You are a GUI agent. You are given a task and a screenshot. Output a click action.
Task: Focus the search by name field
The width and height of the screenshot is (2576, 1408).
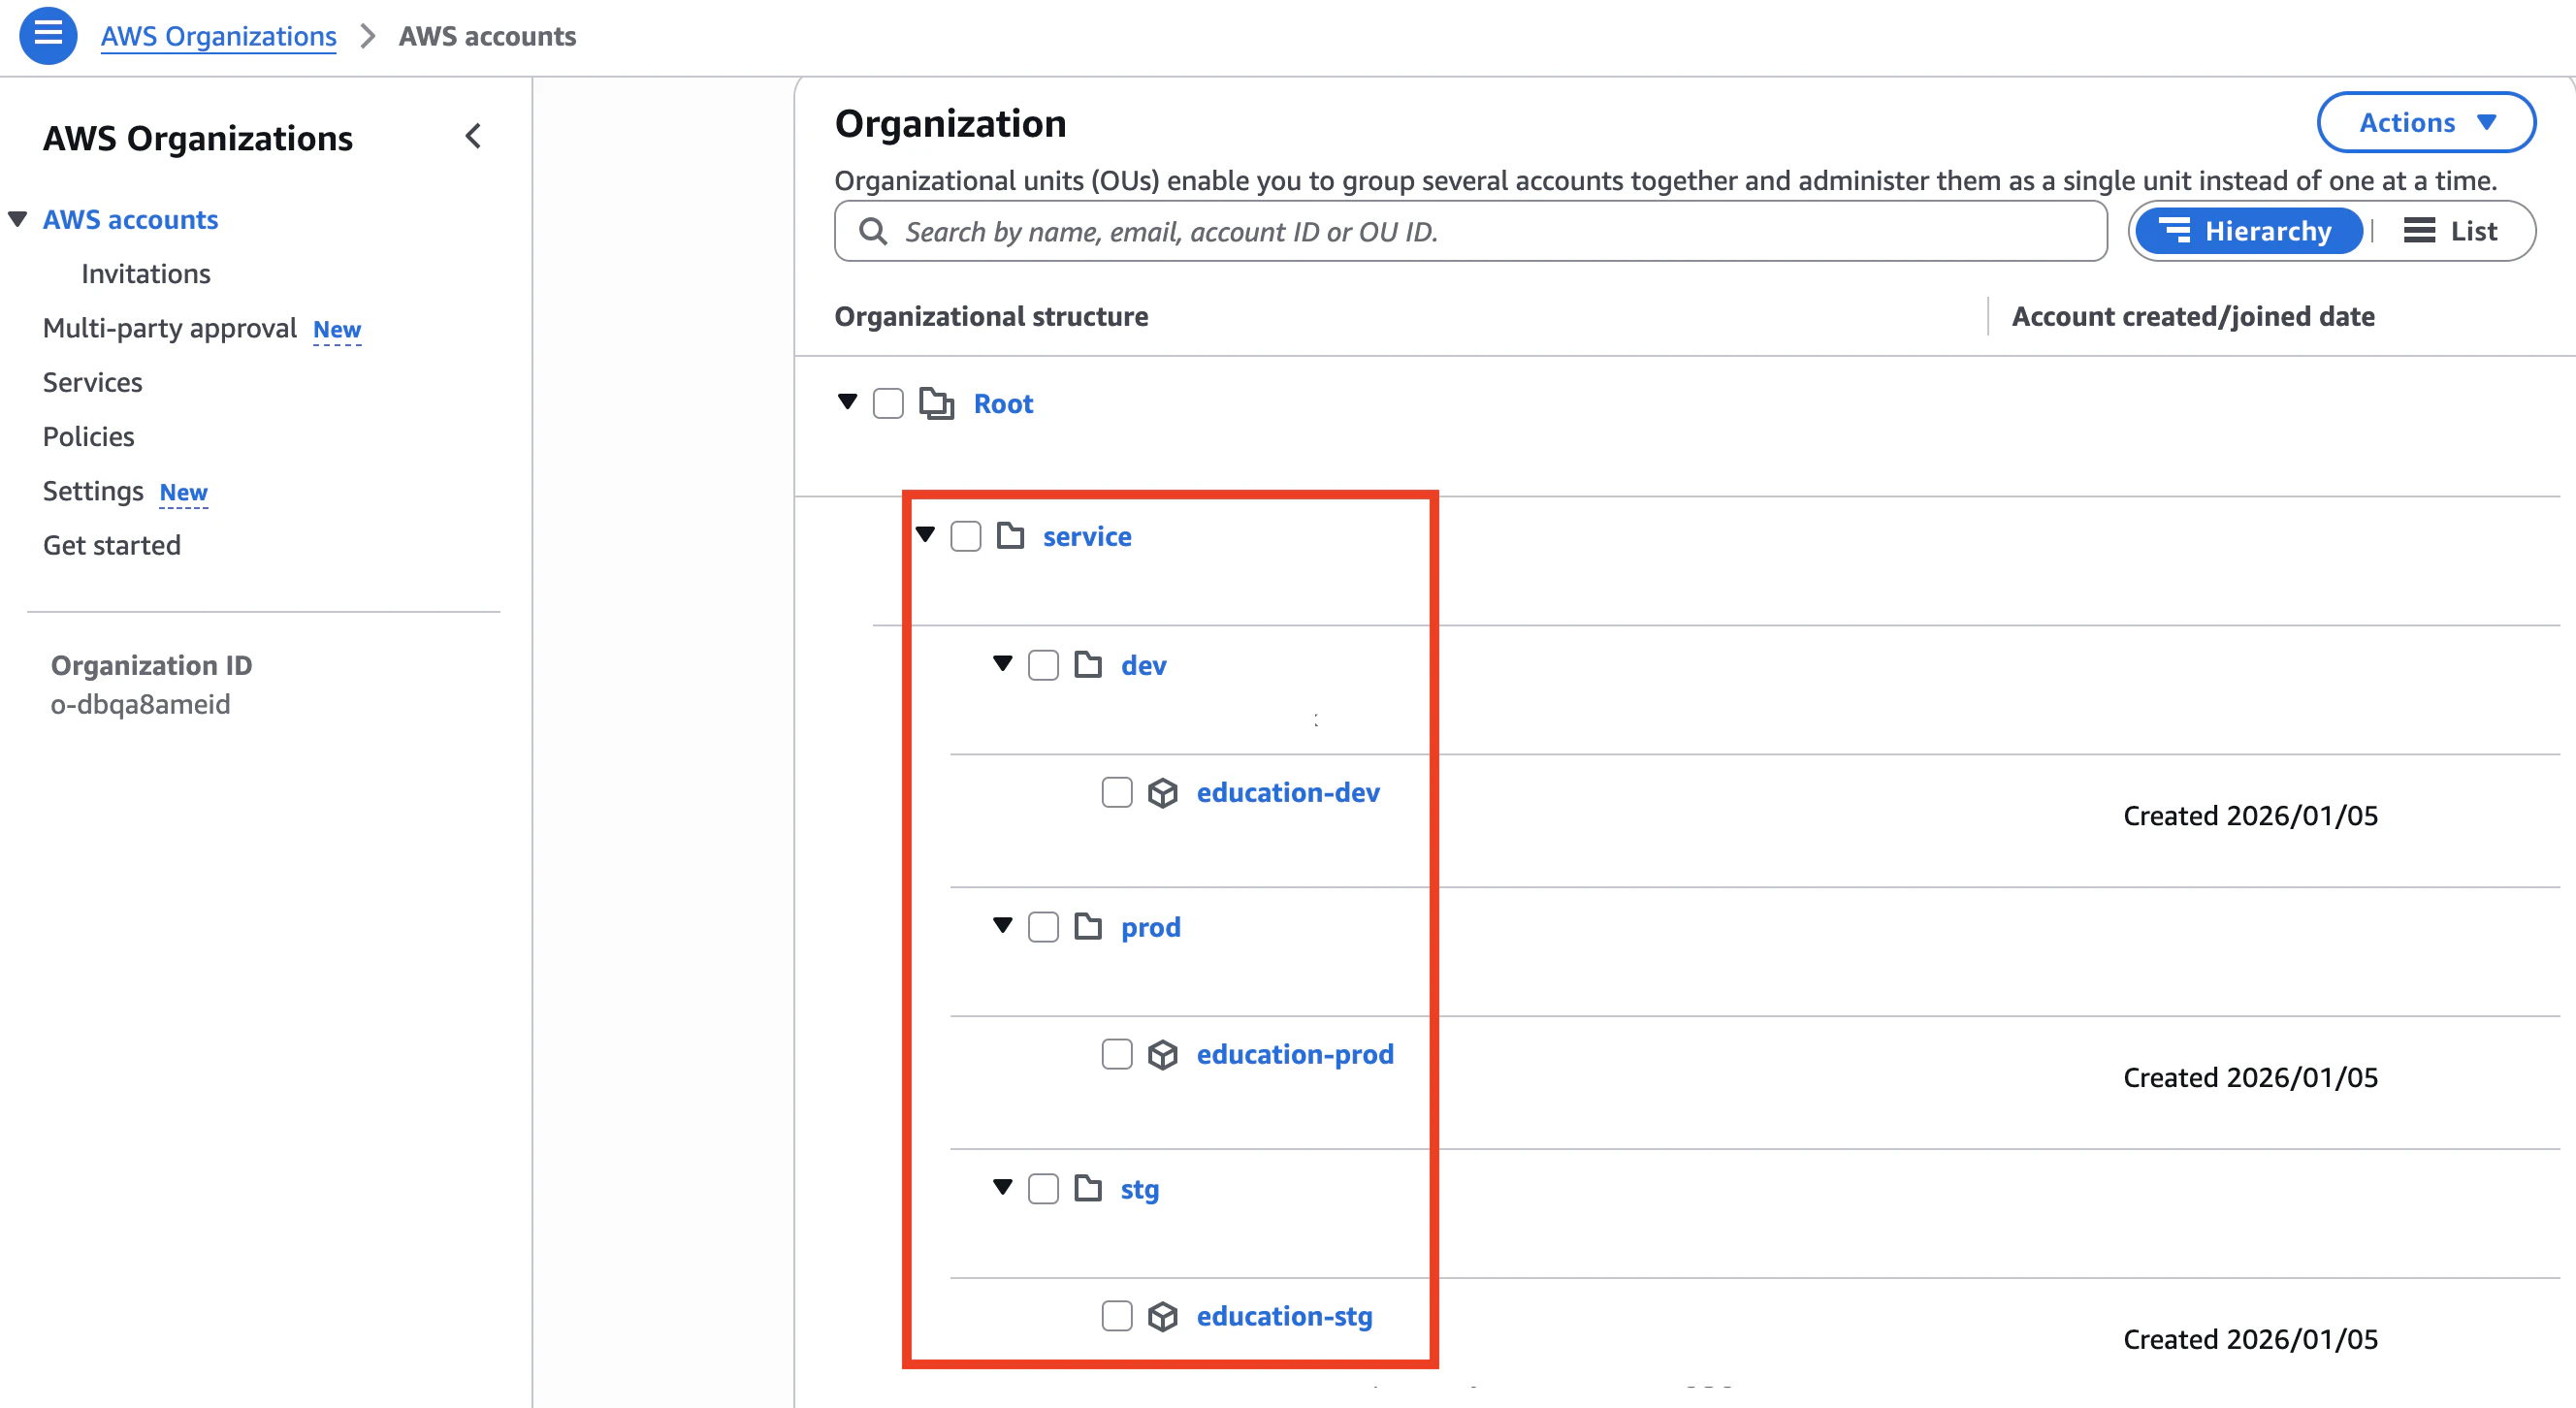(x=1471, y=231)
